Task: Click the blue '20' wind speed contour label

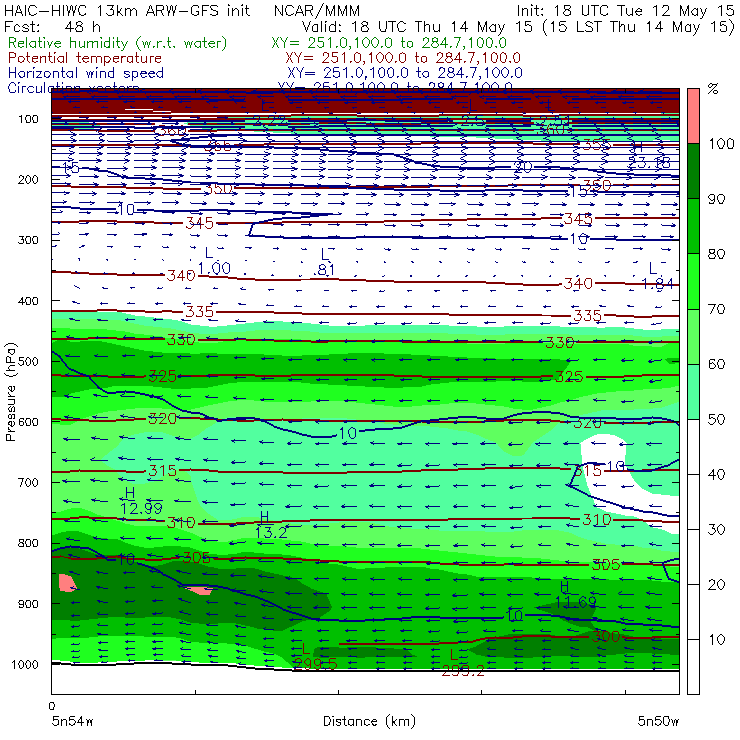Action: point(523,167)
